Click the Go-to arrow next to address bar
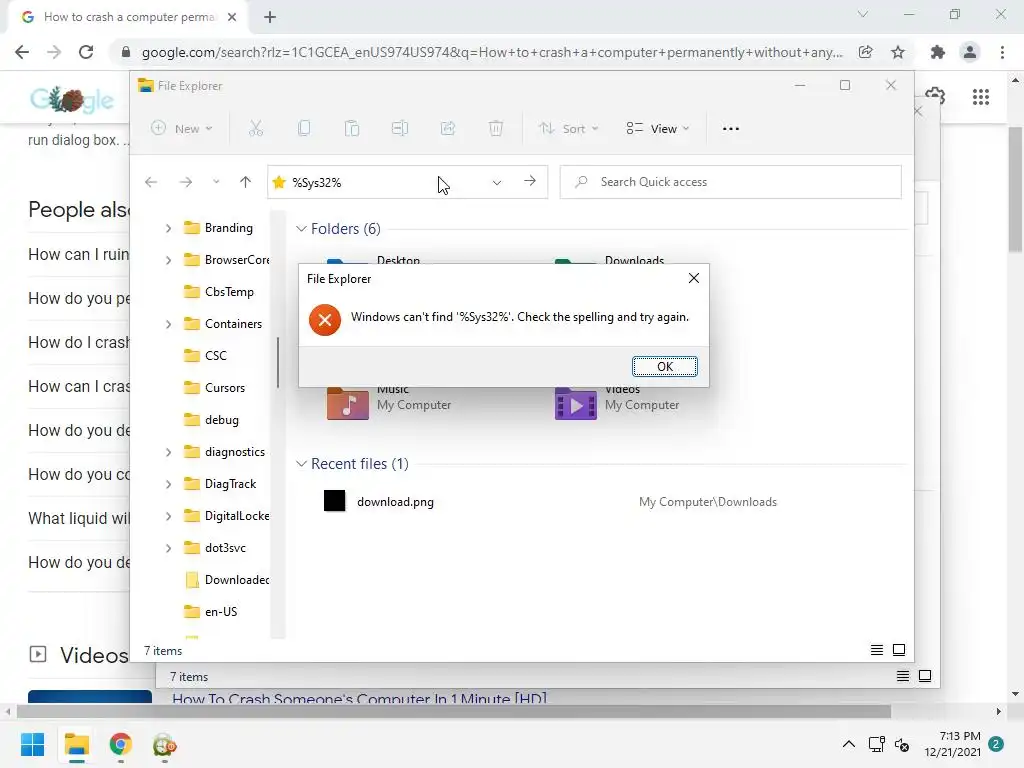 [530, 181]
